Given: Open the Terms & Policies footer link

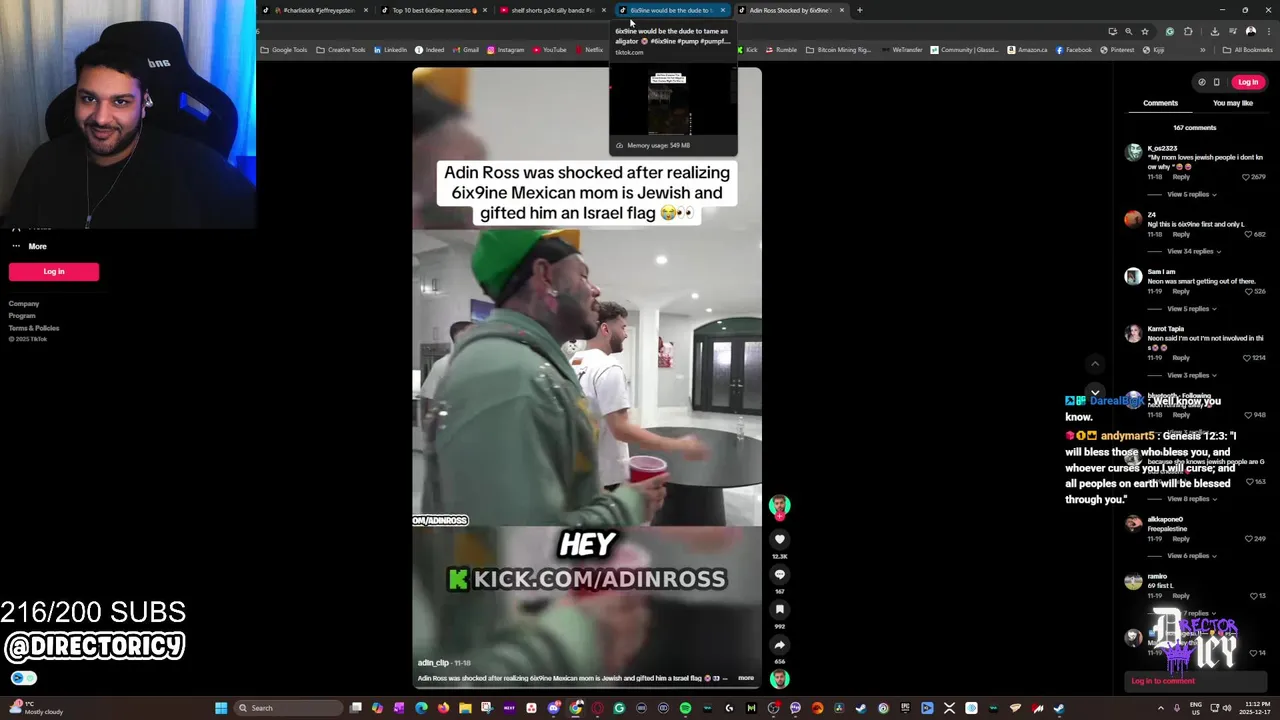Looking at the screenshot, I should click(34, 328).
